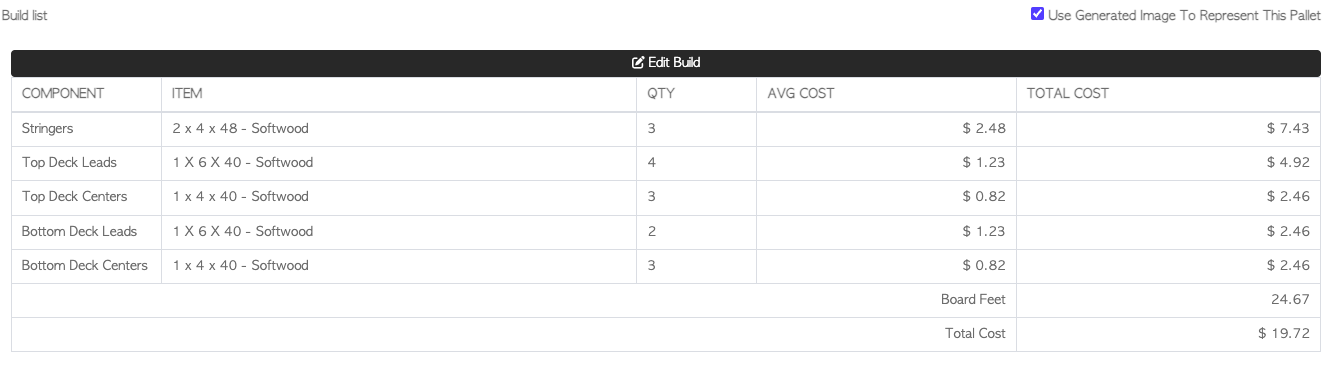This screenshot has height=369, width=1335.
Task: Click the Total Cost value $ 19.72
Action: tap(1284, 334)
